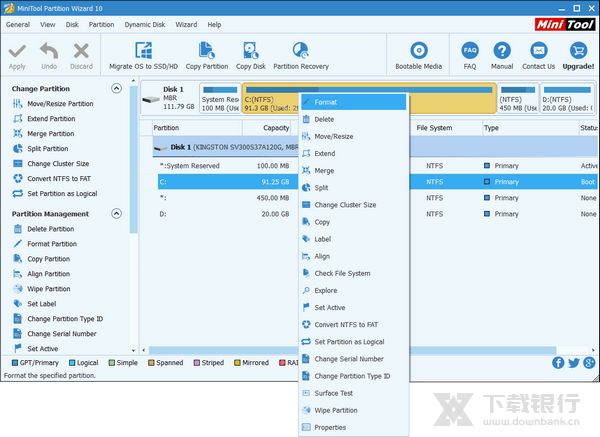Collapse the Partition Management section
The image size is (600, 437).
coord(117,214)
